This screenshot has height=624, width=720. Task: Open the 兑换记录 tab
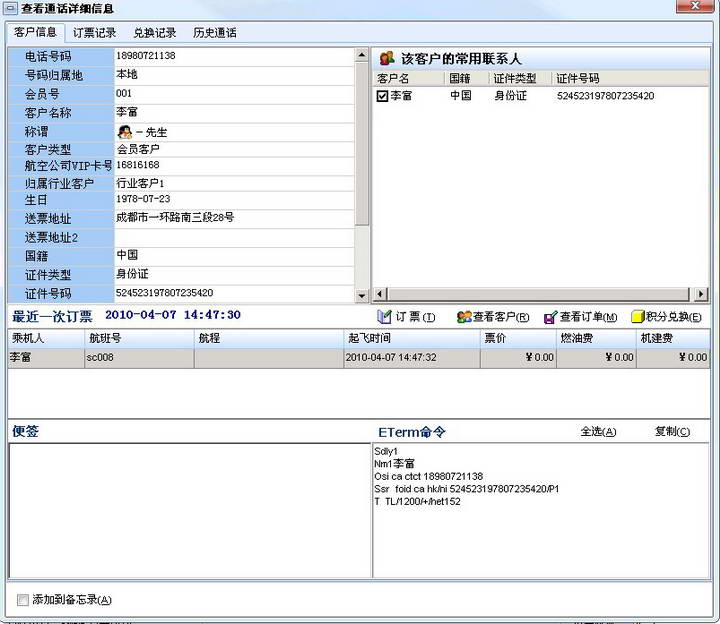click(x=155, y=33)
